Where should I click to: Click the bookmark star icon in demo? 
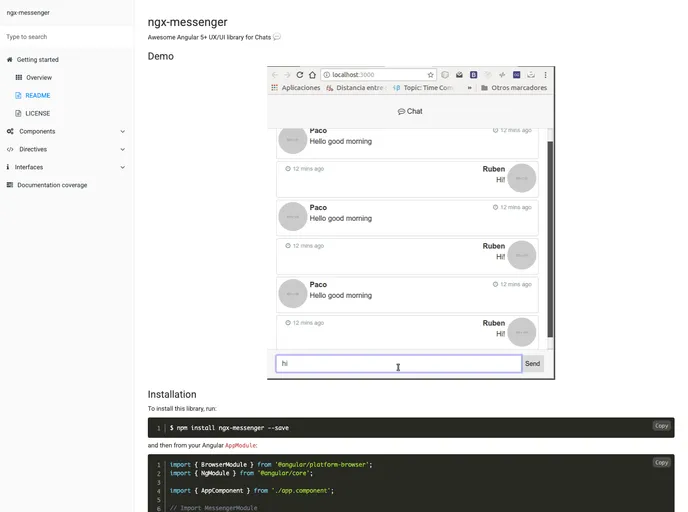click(430, 75)
